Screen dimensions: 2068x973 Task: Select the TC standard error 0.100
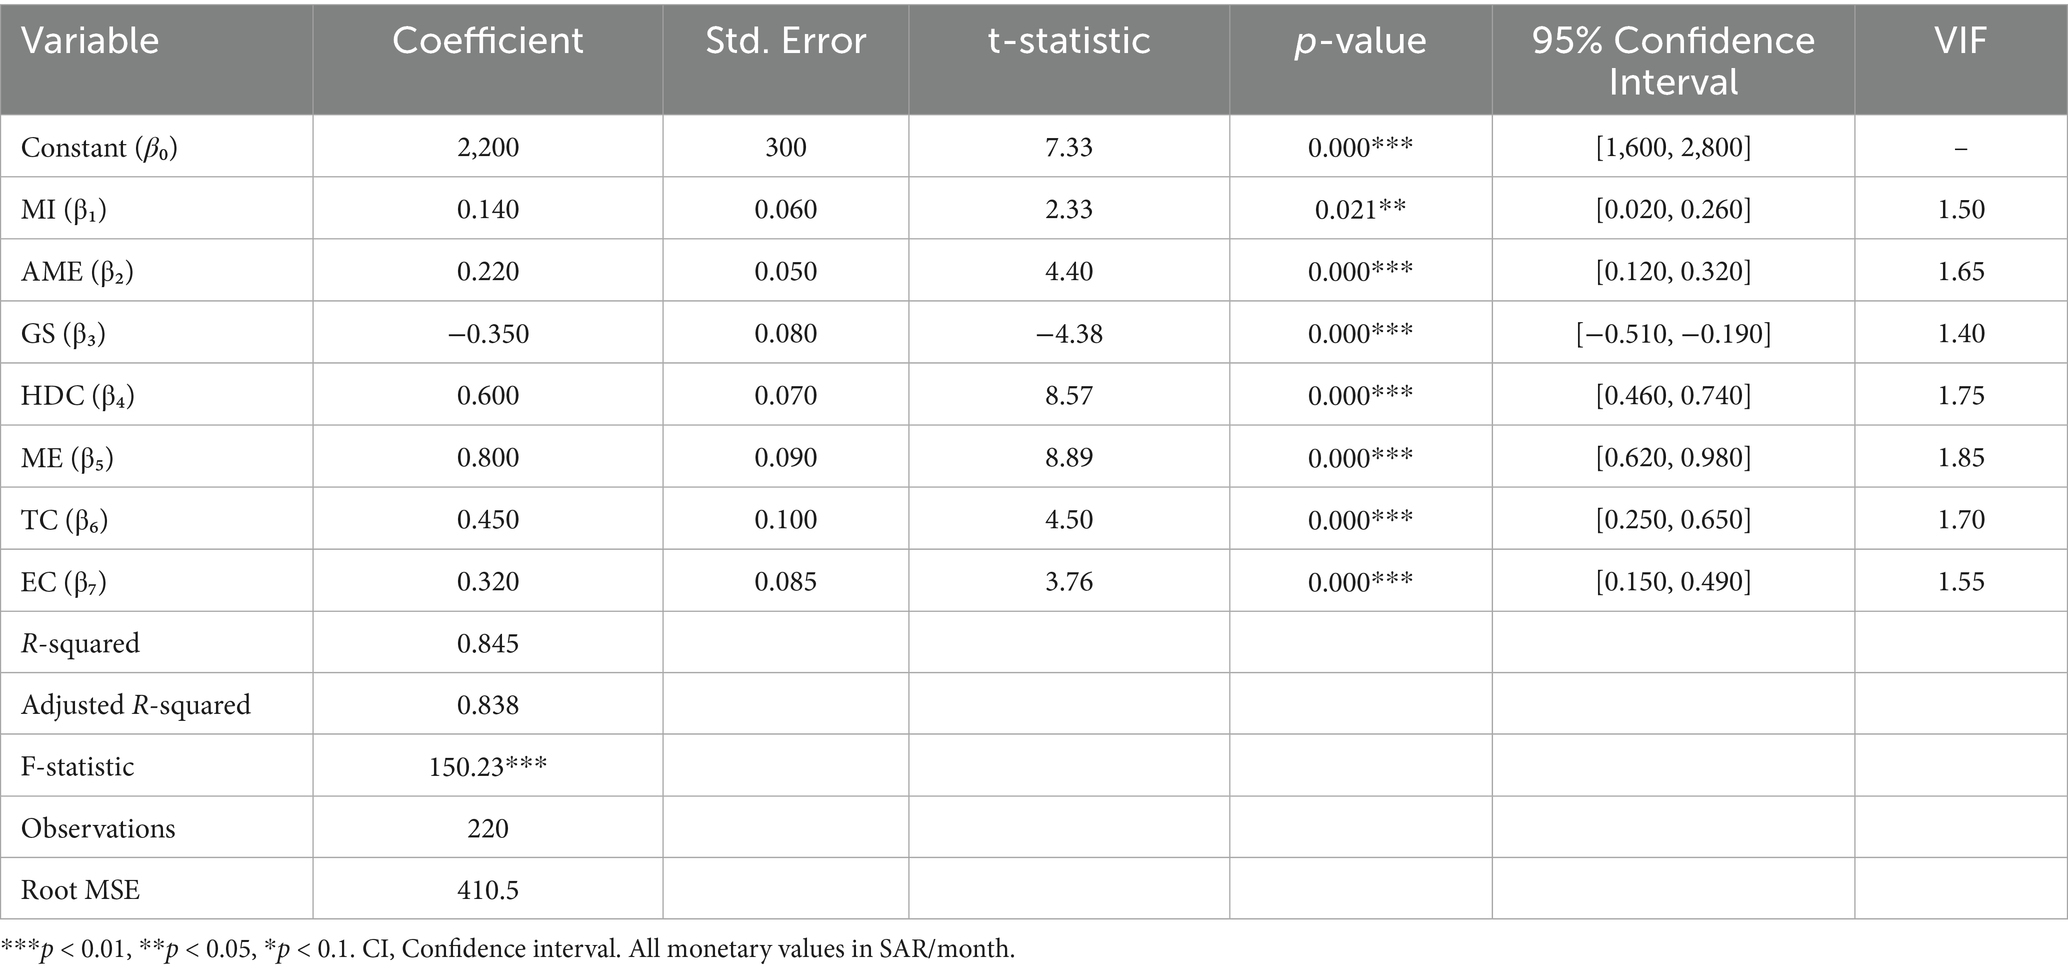tap(786, 520)
